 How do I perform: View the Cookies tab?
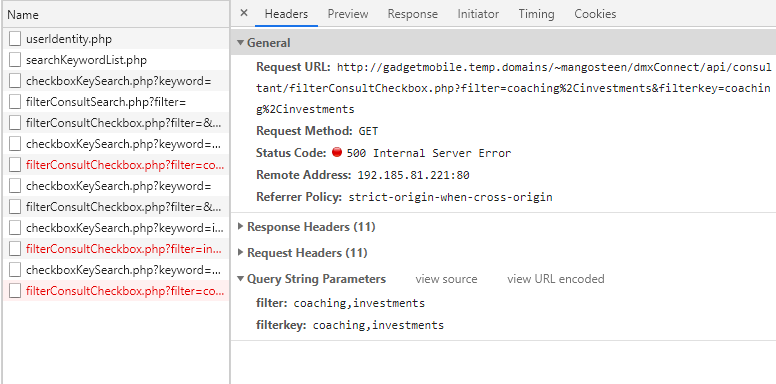[595, 14]
